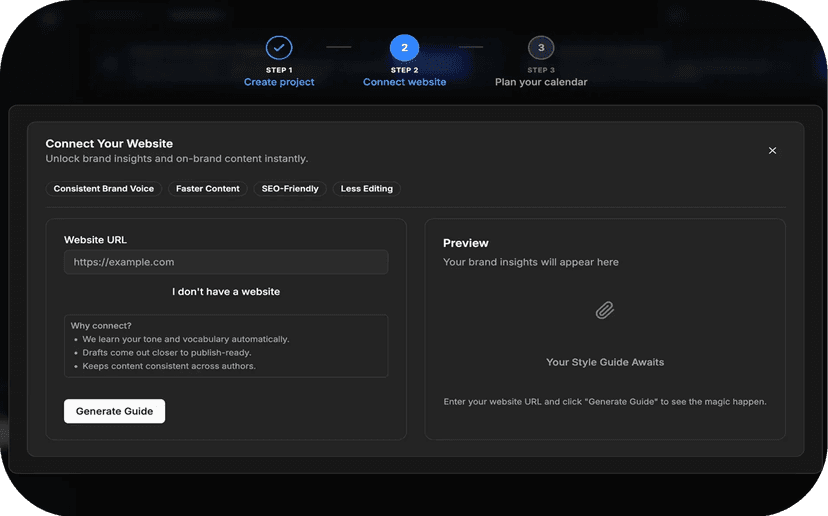The height and width of the screenshot is (516, 828).
Task: Click 'Unlock brand insights' subtitle text
Action: pyautogui.click(x=177, y=159)
